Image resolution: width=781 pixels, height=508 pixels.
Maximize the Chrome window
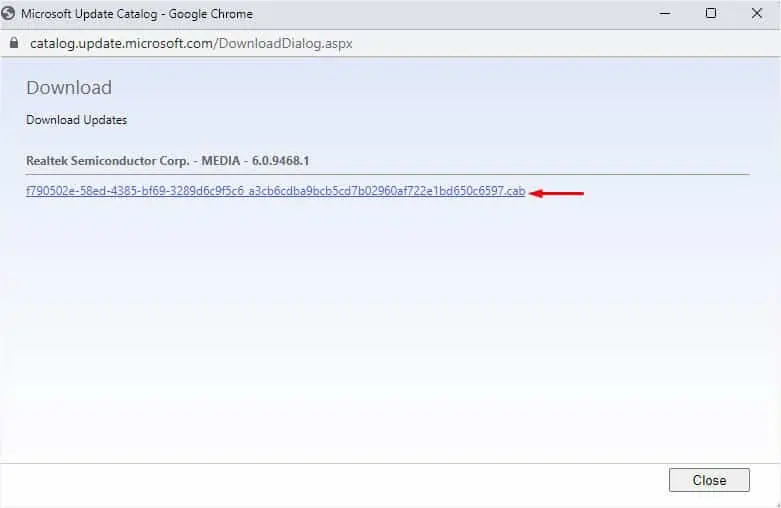click(711, 13)
